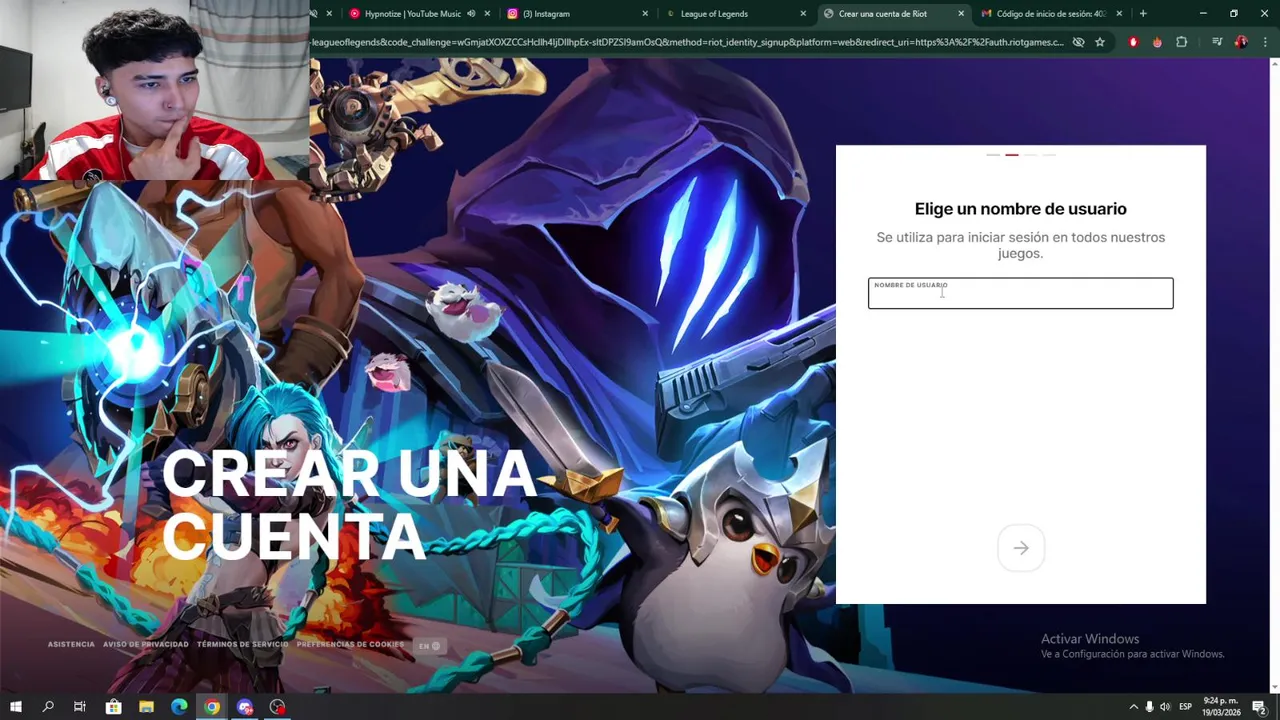Open Task View on the taskbar
This screenshot has height=720, width=1280.
[80, 707]
